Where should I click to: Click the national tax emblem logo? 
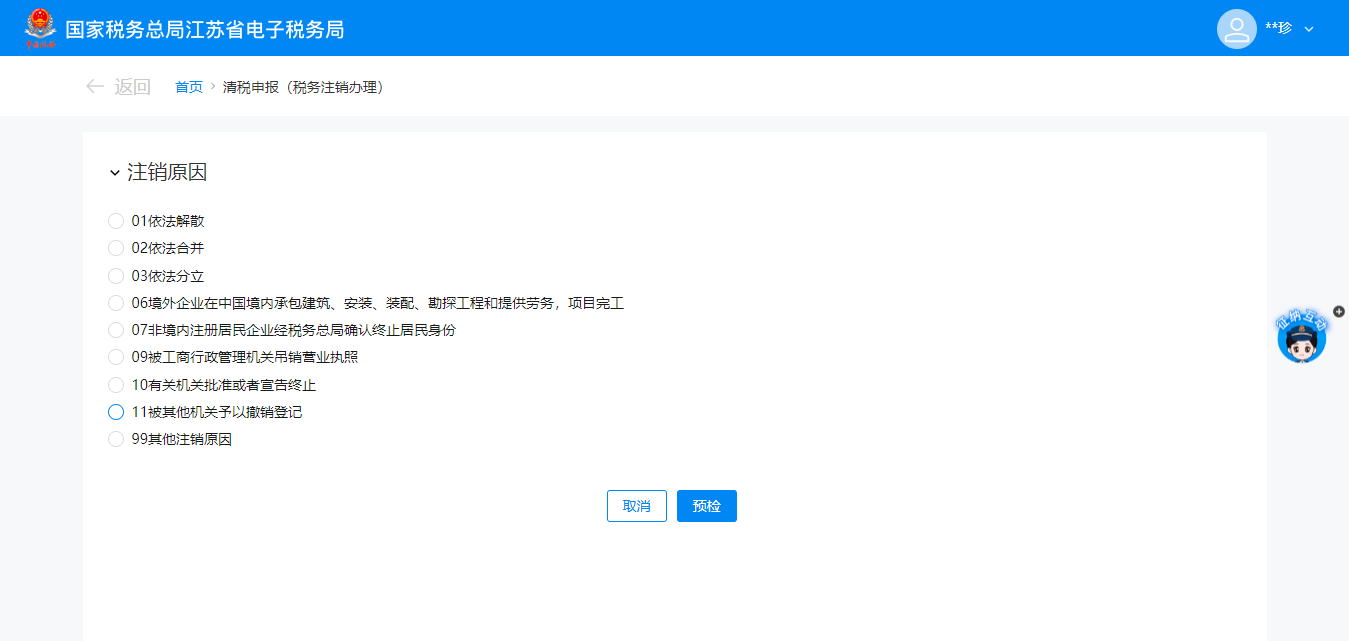pyautogui.click(x=41, y=28)
